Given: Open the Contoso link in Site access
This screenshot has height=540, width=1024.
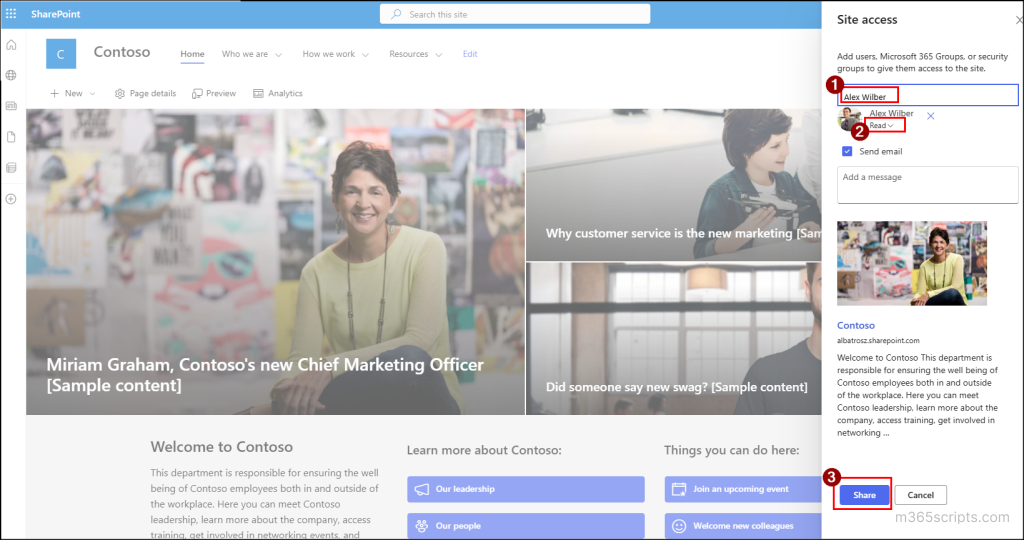Looking at the screenshot, I should click(x=856, y=325).
